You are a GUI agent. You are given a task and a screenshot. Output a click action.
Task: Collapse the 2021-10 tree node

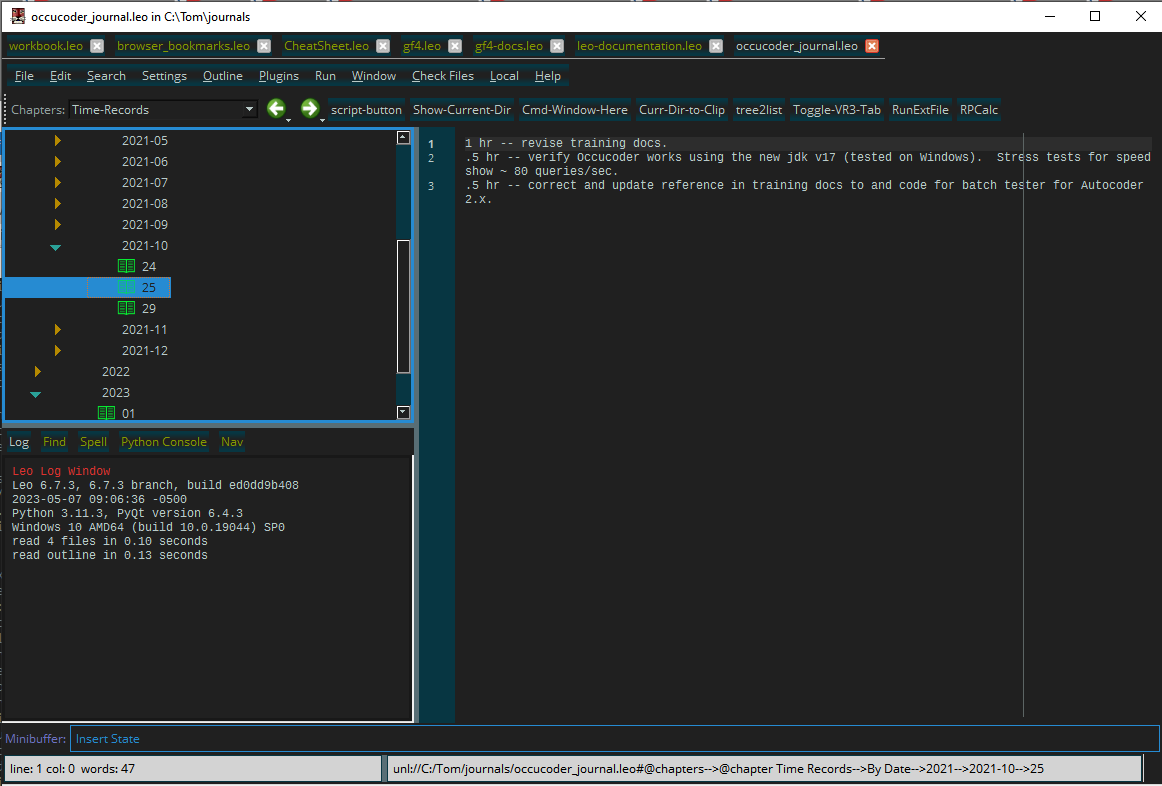tap(56, 247)
